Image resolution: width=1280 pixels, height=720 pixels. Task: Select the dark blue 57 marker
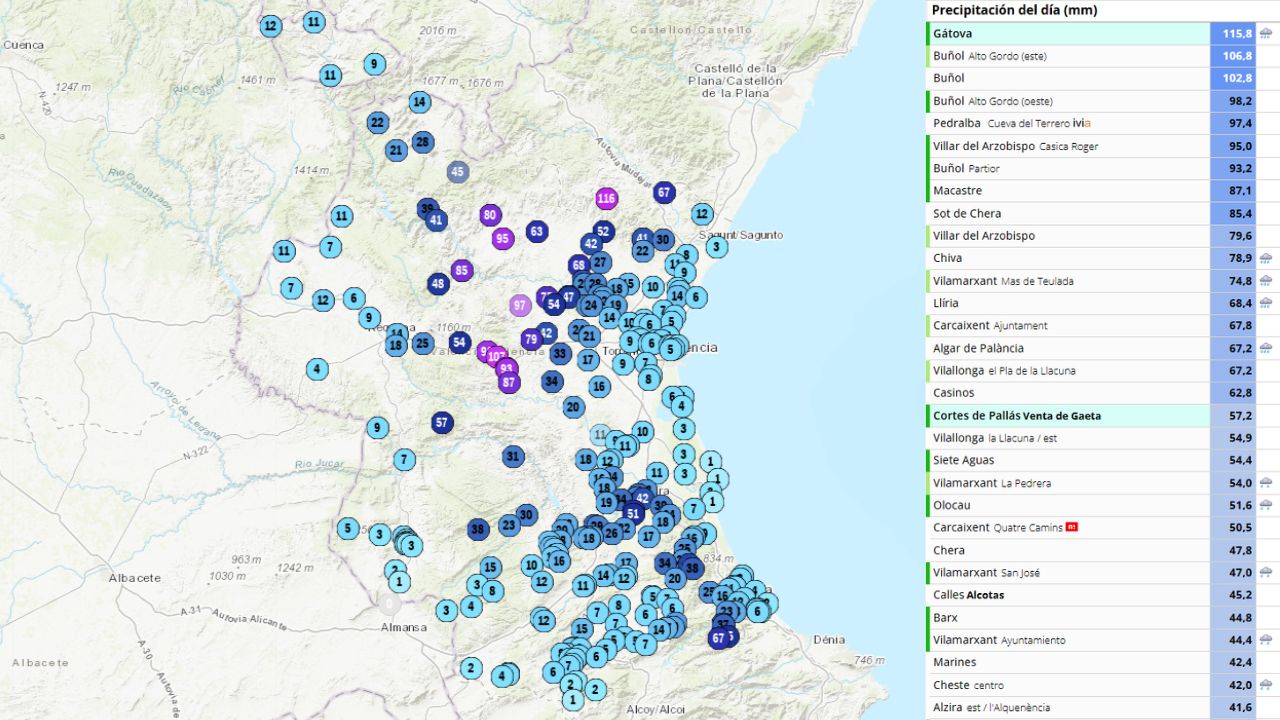point(443,422)
